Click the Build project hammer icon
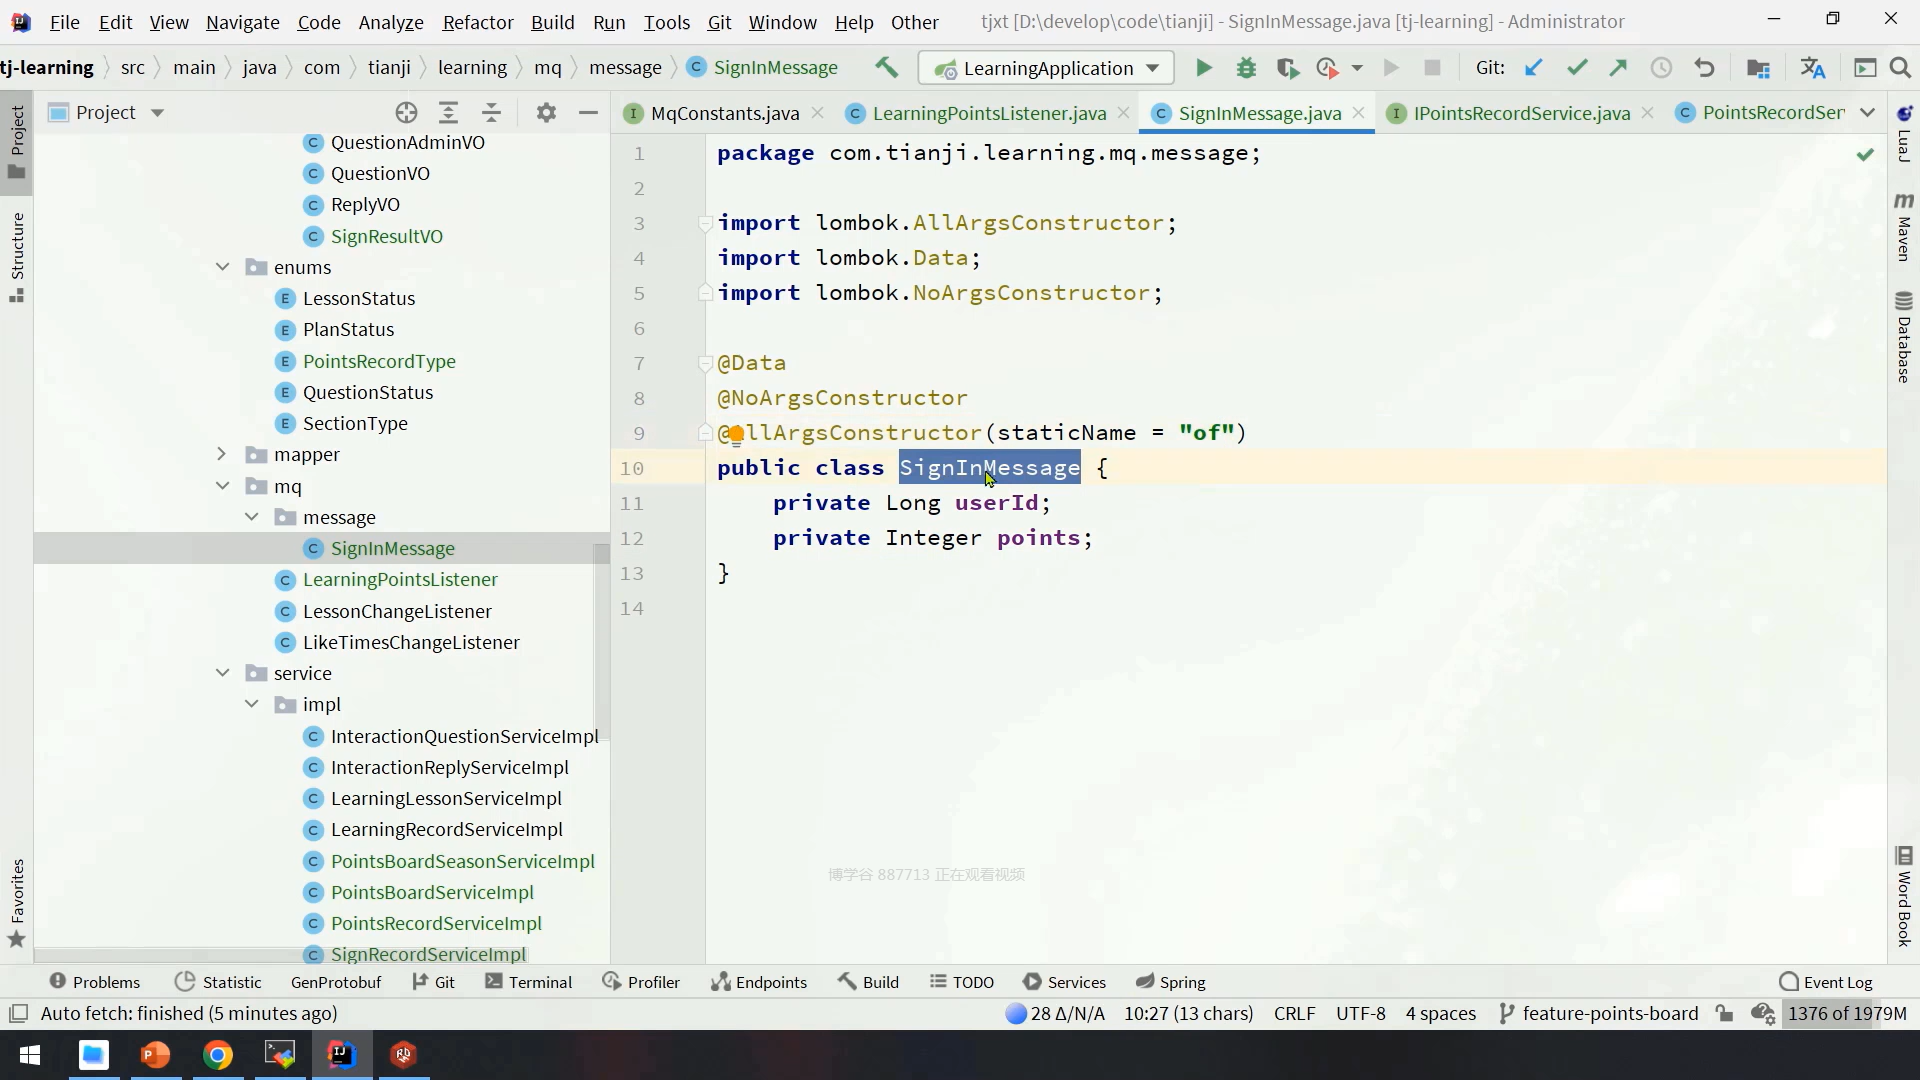The image size is (1920, 1080). [886, 67]
